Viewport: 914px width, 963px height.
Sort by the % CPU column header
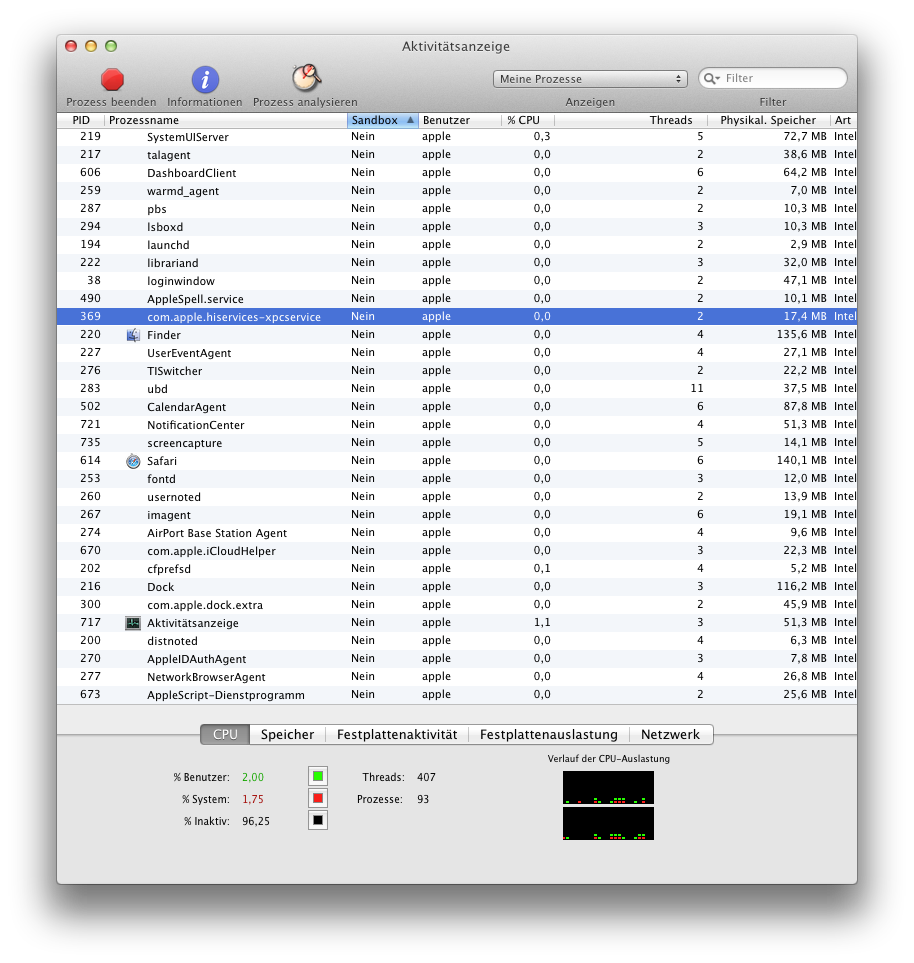tap(528, 120)
